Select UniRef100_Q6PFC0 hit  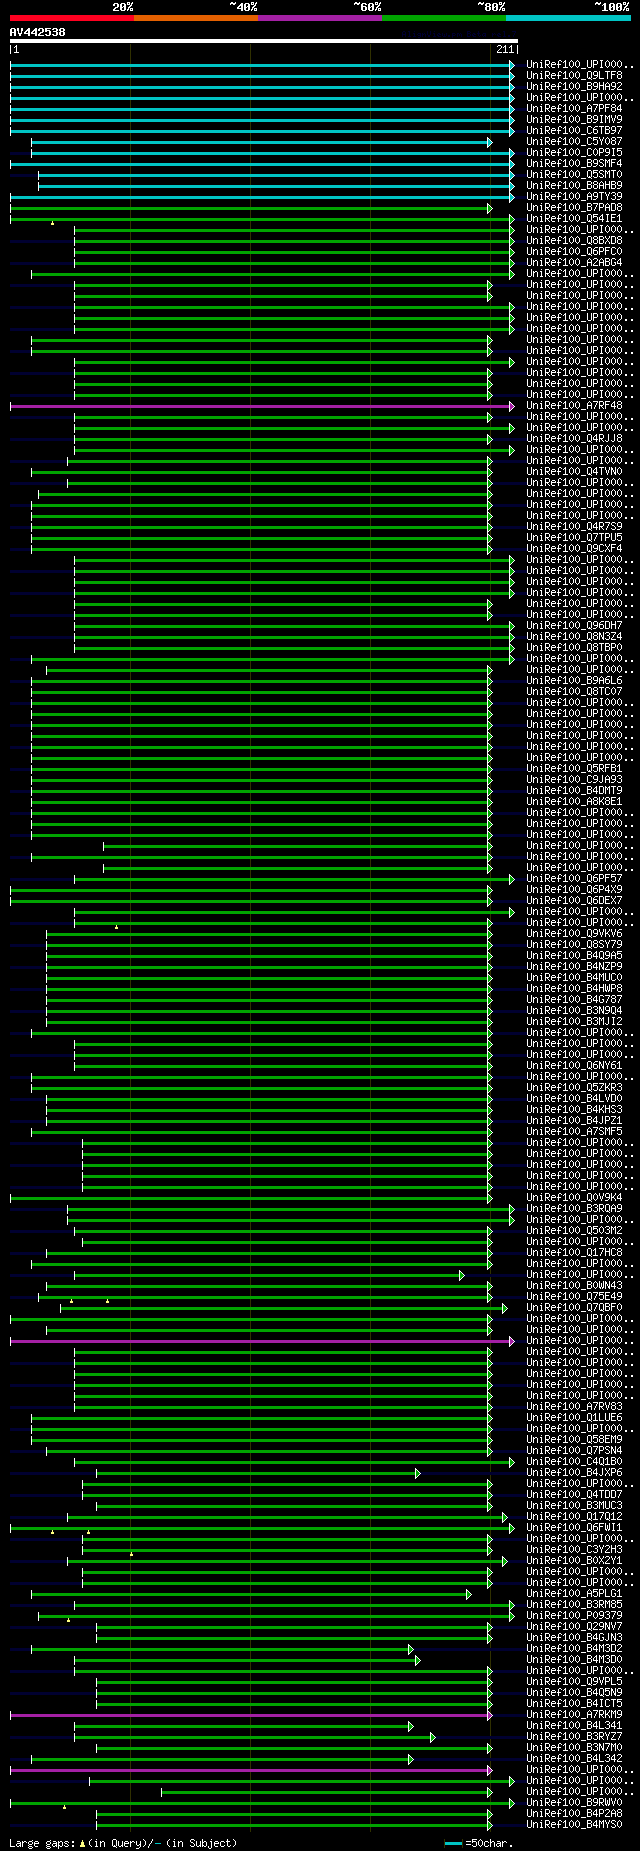(x=574, y=252)
